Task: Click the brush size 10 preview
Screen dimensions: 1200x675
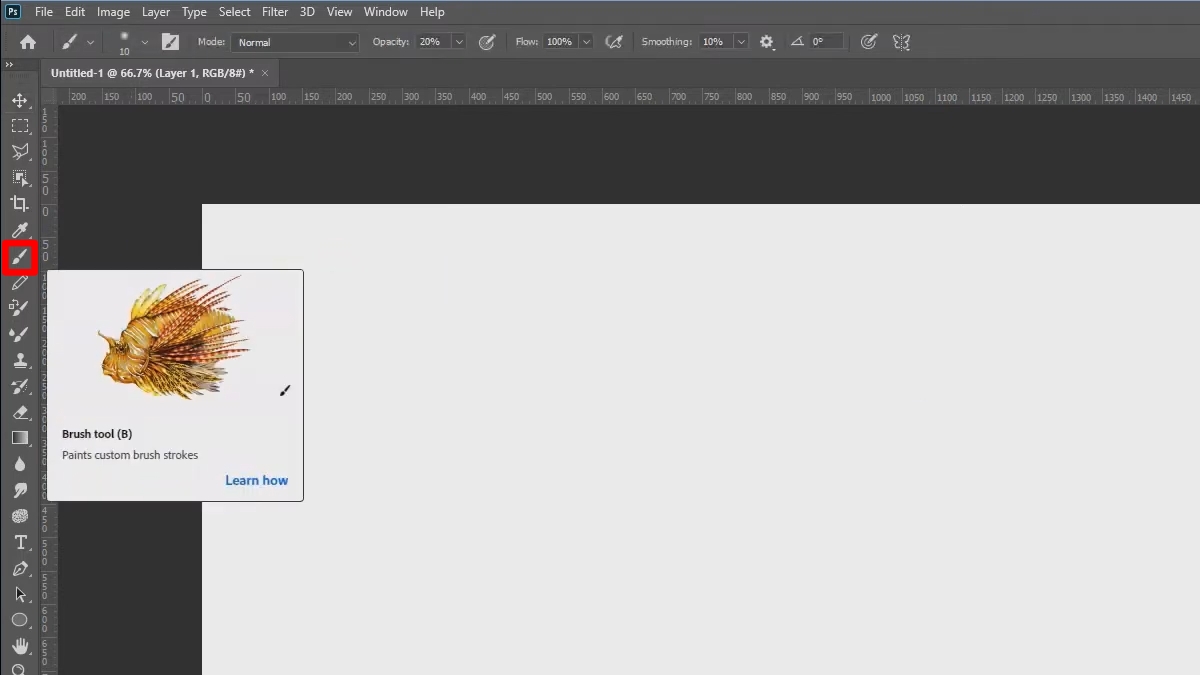Action: [x=124, y=42]
